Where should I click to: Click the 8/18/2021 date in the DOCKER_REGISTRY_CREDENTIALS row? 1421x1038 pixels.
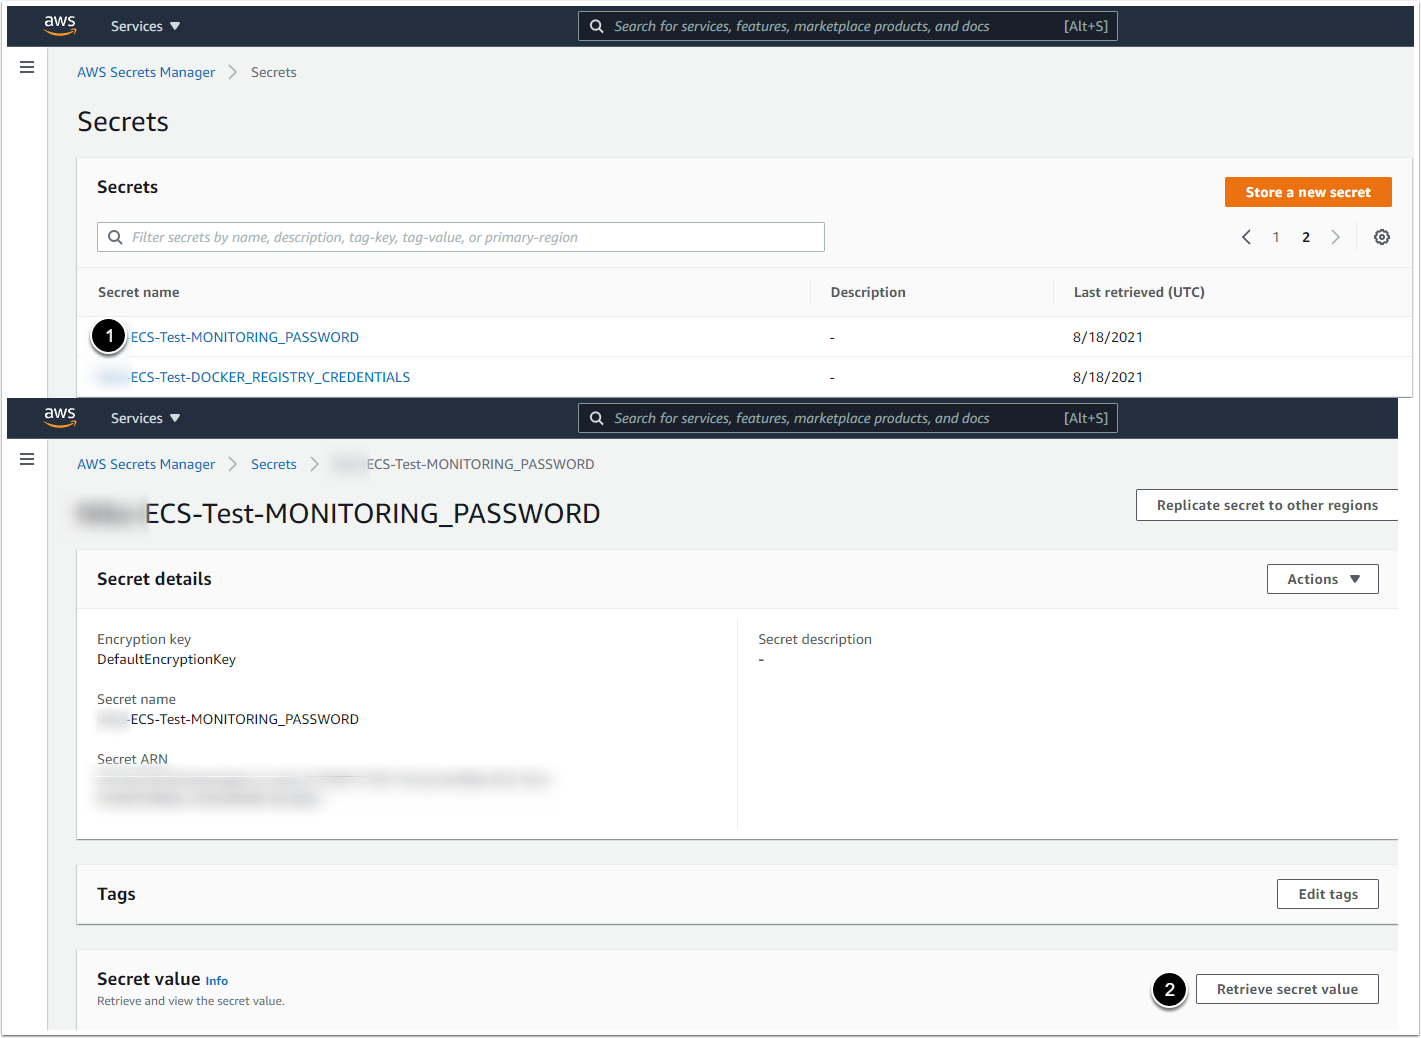pyautogui.click(x=1108, y=377)
